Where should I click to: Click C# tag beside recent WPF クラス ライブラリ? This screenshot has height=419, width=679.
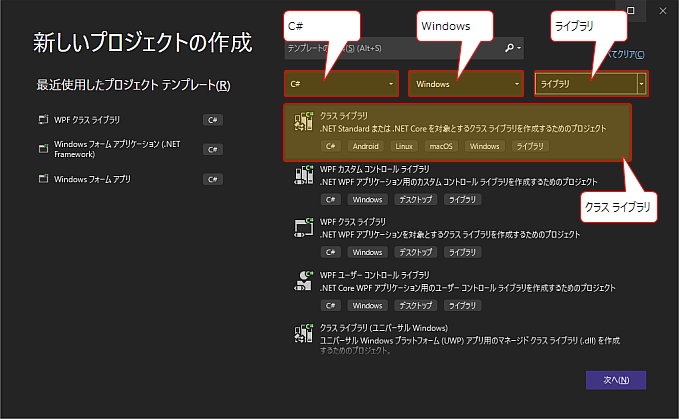tap(213, 120)
